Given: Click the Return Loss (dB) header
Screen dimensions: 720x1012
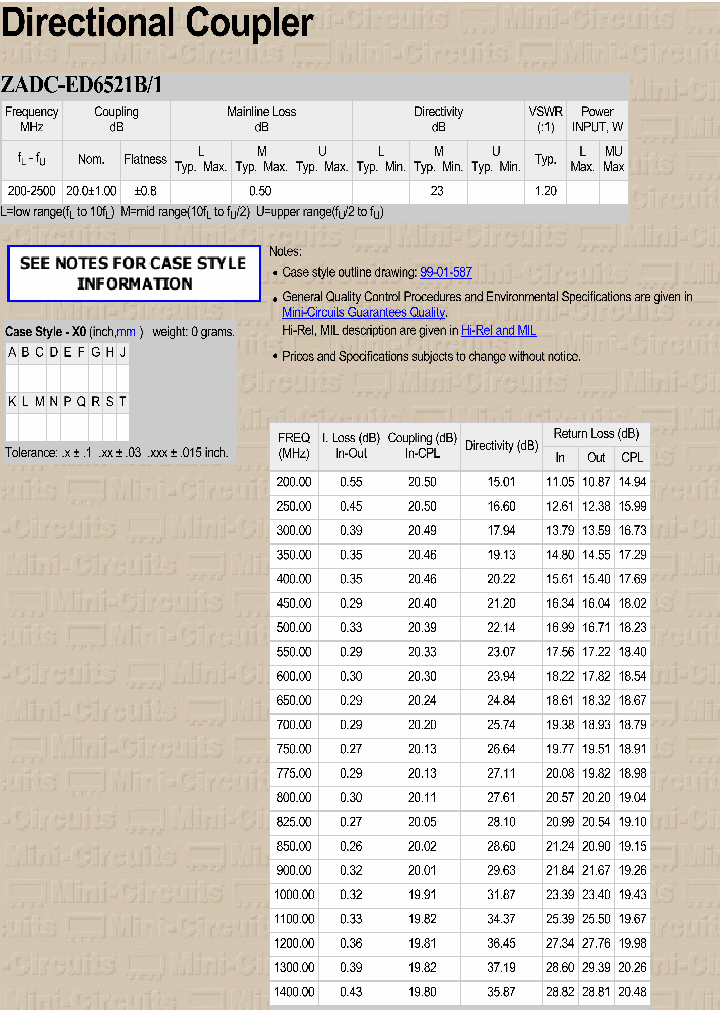Looking at the screenshot, I should coord(596,434).
